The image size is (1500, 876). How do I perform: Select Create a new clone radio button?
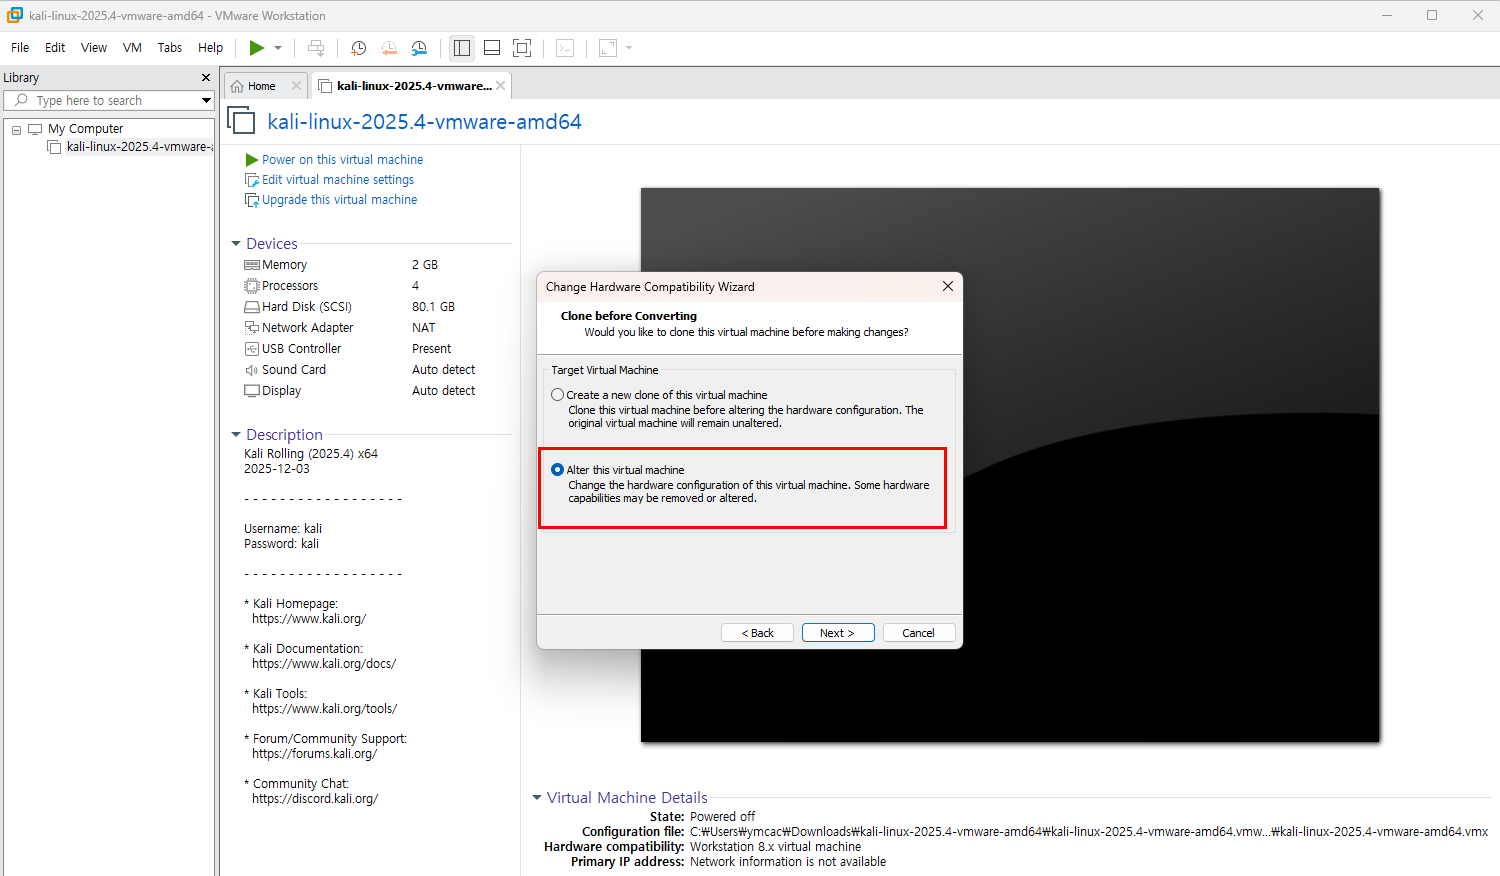click(x=557, y=395)
